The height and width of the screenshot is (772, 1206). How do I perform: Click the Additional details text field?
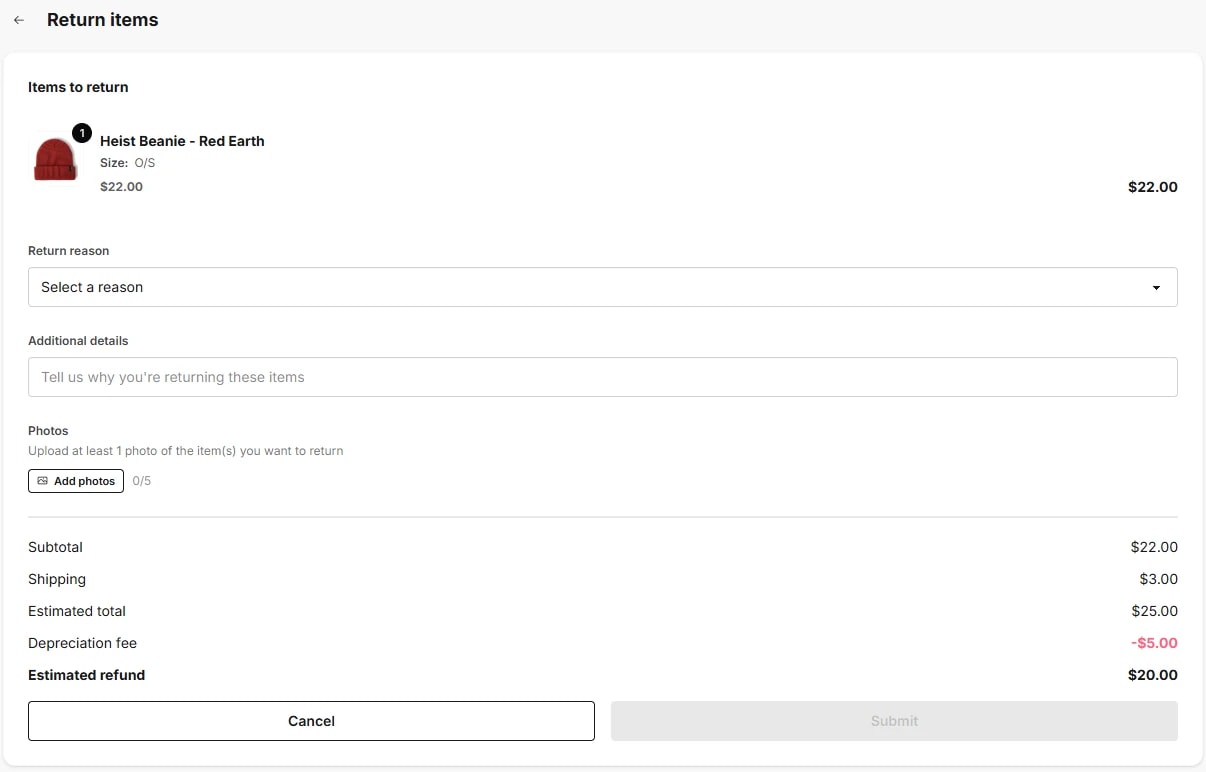[602, 377]
